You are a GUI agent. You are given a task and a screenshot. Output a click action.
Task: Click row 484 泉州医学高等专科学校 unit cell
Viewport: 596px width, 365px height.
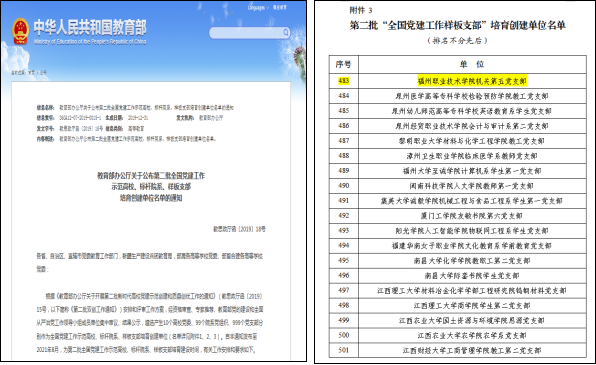coord(472,96)
